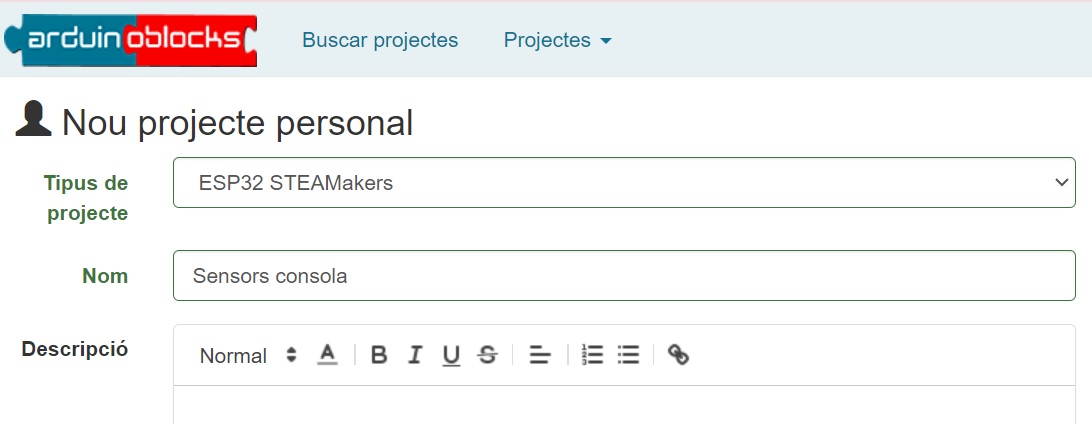Toggle underline text formatting

(x=451, y=355)
